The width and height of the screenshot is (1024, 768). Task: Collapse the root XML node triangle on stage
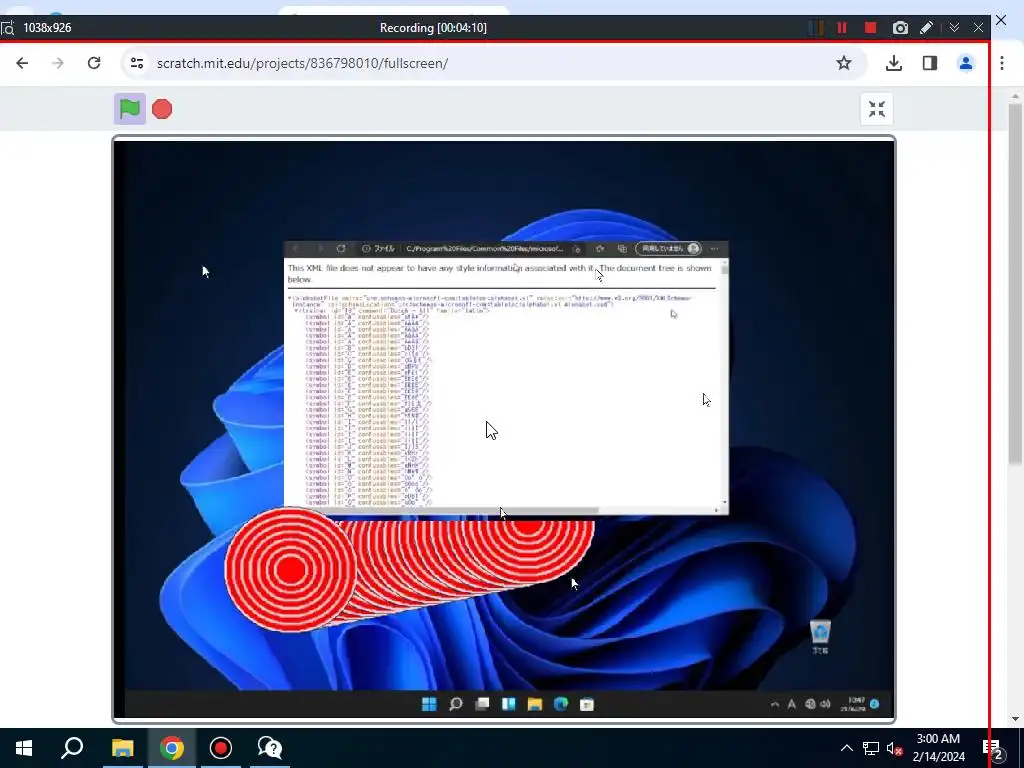pyautogui.click(x=289, y=298)
